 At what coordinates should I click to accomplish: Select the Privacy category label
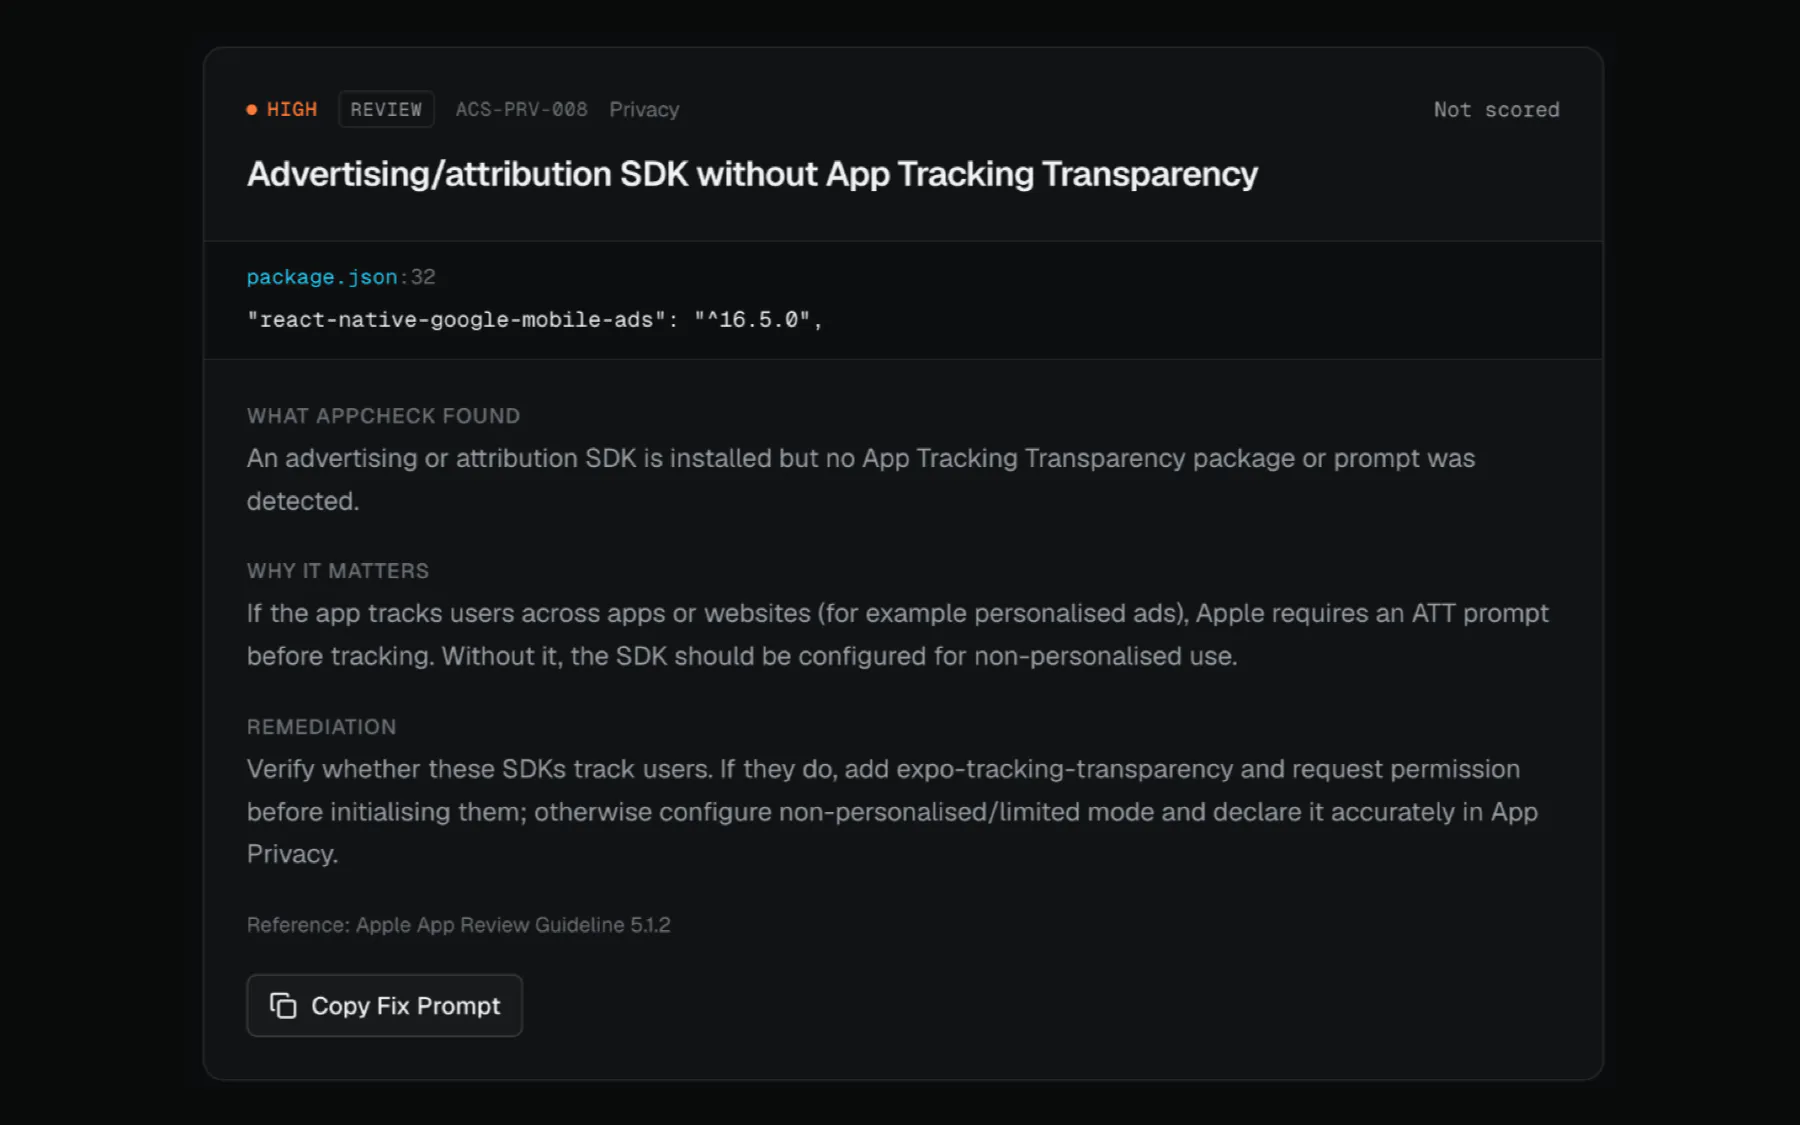point(644,109)
